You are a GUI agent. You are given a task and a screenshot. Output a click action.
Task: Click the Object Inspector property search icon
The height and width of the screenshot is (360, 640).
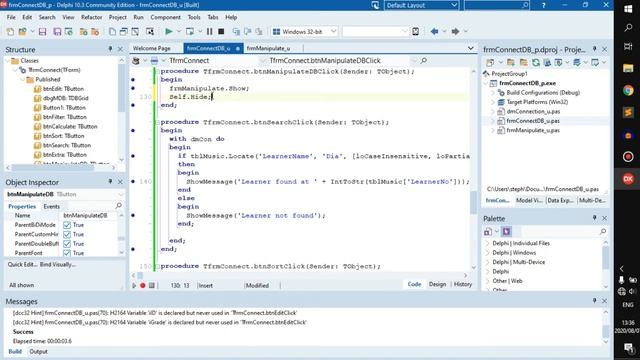point(119,206)
